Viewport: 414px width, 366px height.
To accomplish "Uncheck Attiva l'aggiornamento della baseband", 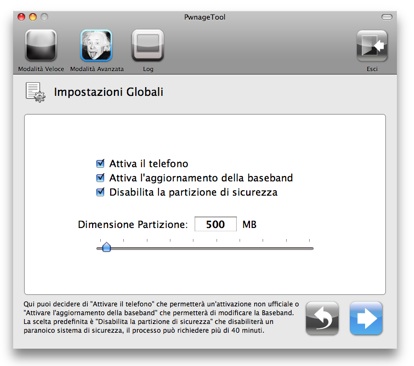I will (x=100, y=178).
